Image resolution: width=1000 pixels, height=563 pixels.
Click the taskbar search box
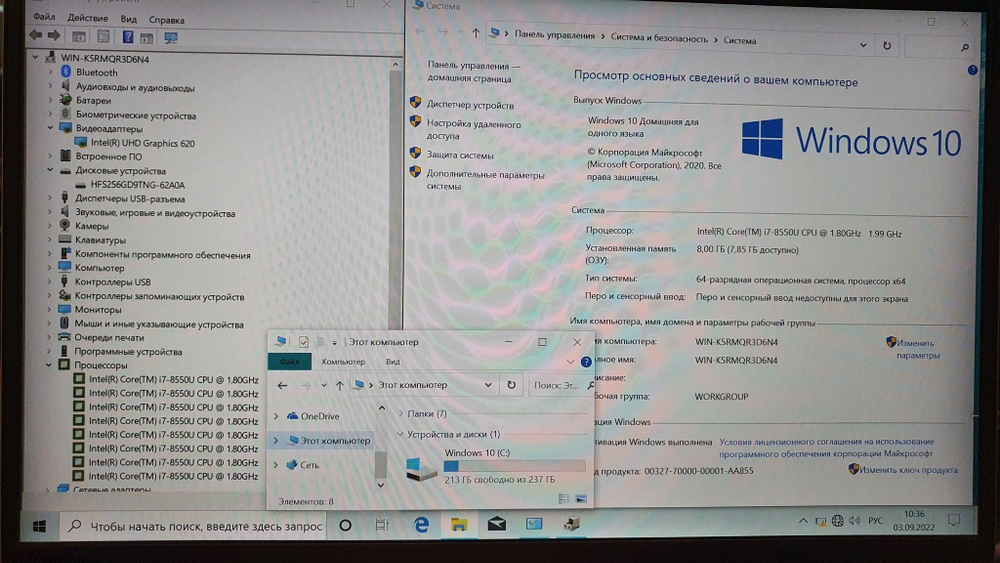(x=193, y=526)
